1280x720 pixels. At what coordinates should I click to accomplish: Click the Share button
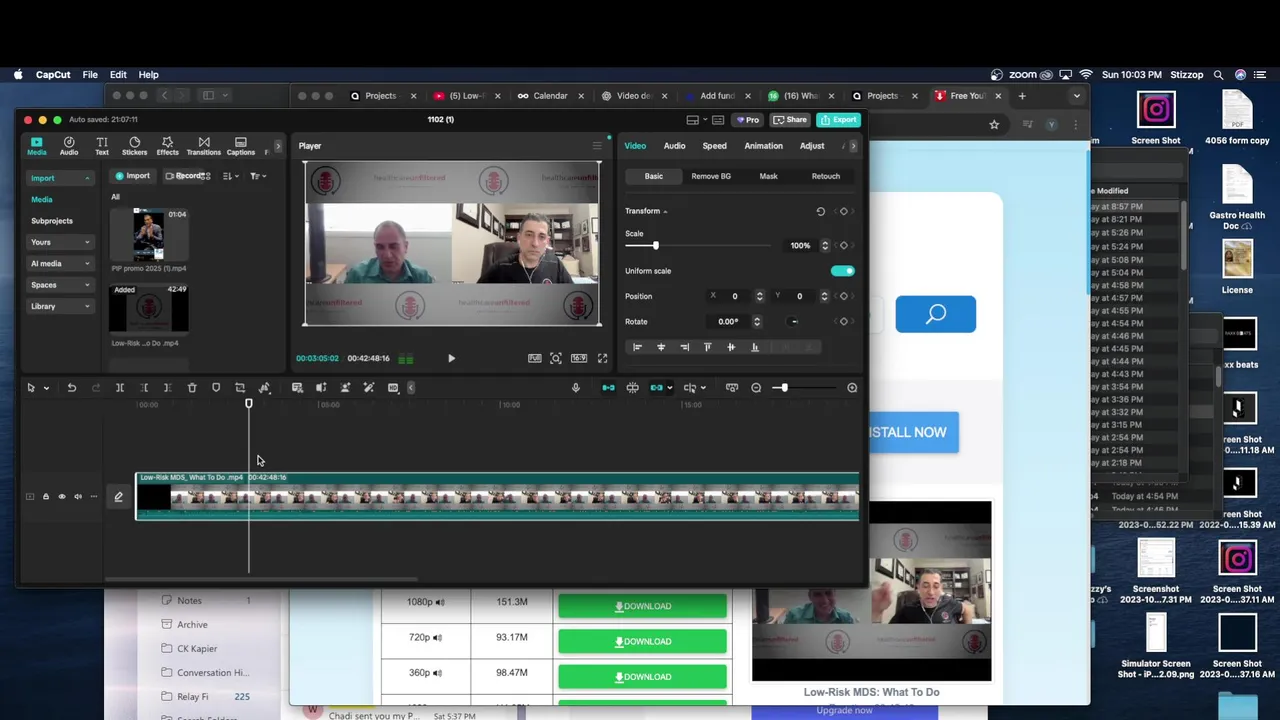pos(790,120)
